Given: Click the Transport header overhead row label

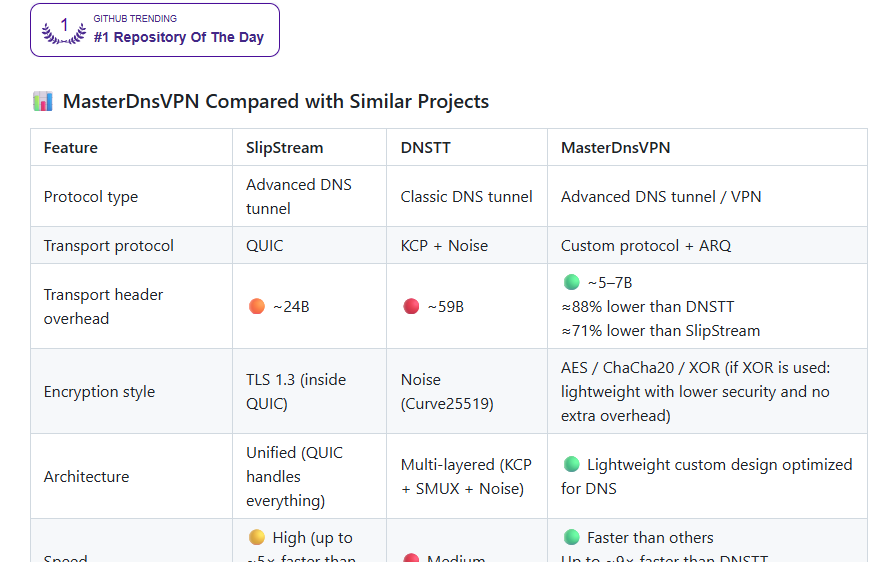Looking at the screenshot, I should tap(103, 307).
